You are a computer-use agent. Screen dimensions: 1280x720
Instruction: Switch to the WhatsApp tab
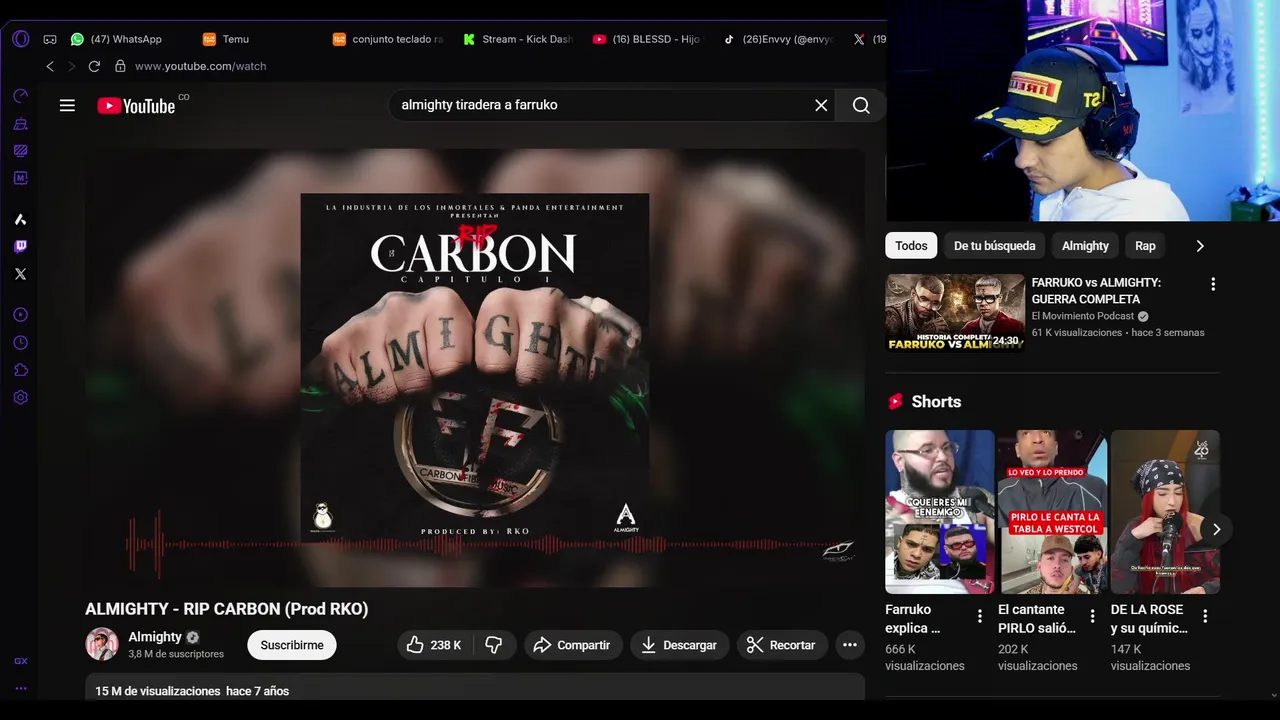[x=116, y=39]
